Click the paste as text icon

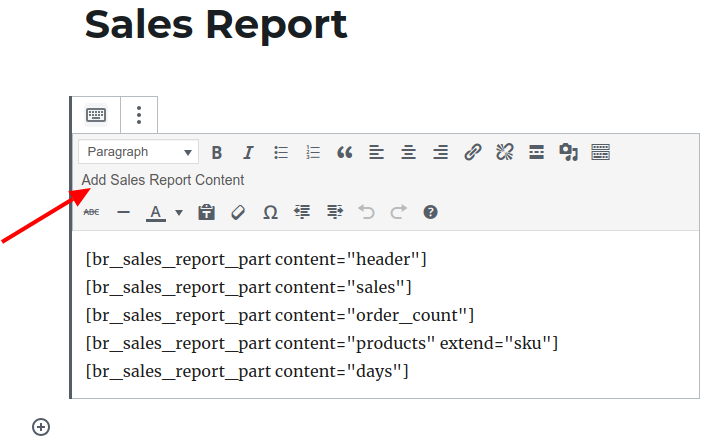click(206, 212)
